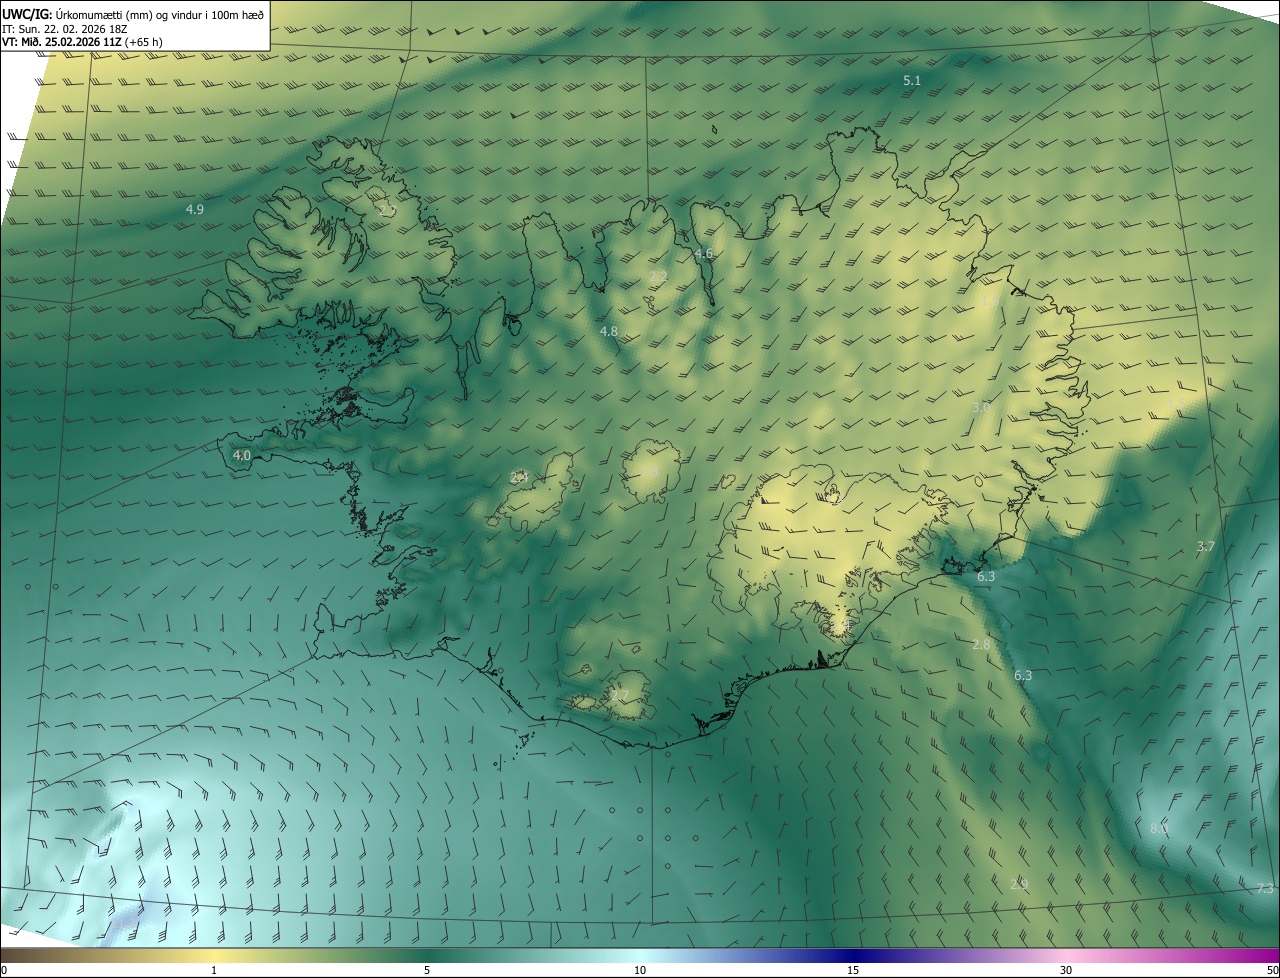
Task: Click the 1.8 value inside the round glacier
Action: point(649,471)
